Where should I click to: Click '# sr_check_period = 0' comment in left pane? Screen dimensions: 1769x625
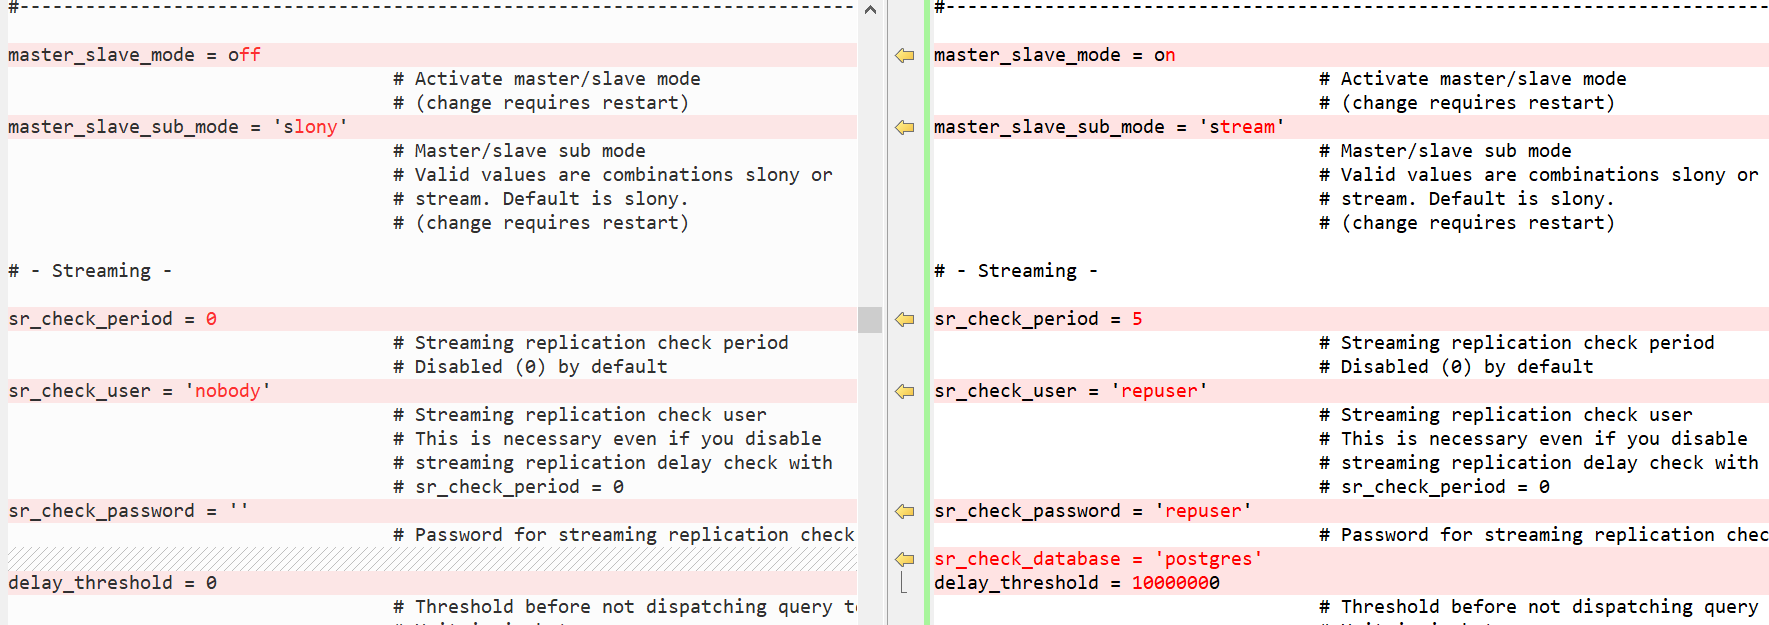[509, 487]
